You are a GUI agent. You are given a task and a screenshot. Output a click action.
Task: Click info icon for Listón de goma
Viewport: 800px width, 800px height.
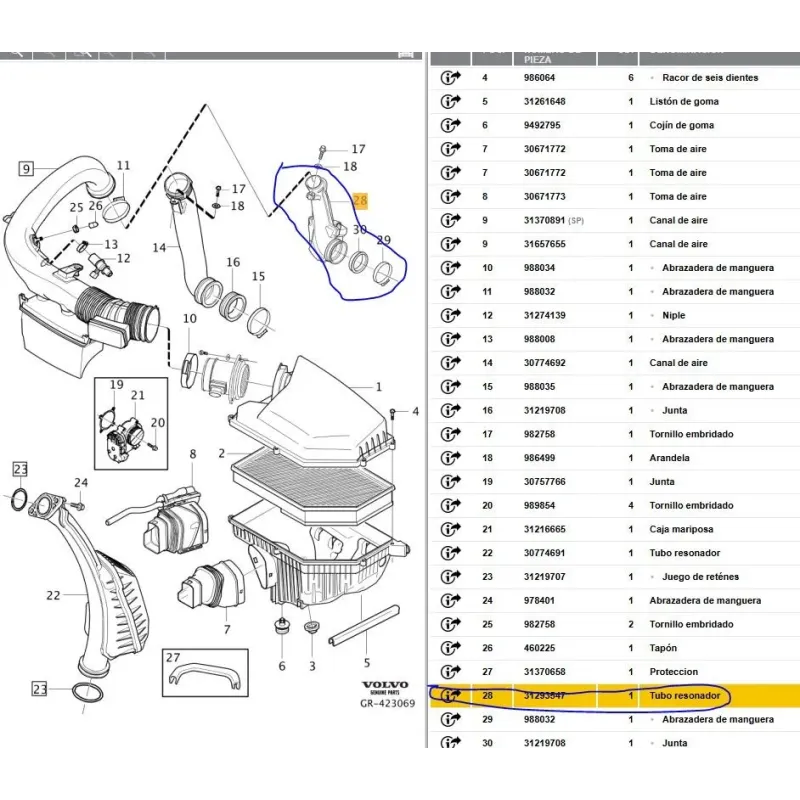[449, 101]
